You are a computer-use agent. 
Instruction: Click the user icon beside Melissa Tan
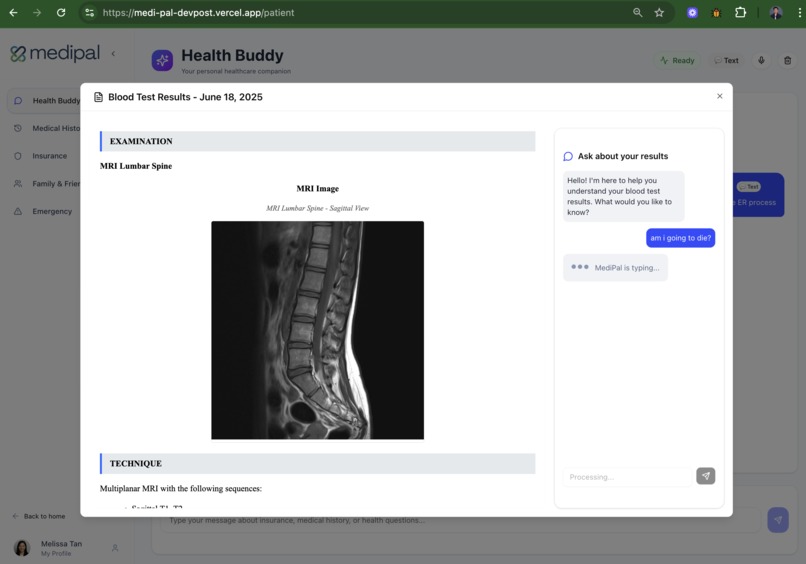coord(115,548)
